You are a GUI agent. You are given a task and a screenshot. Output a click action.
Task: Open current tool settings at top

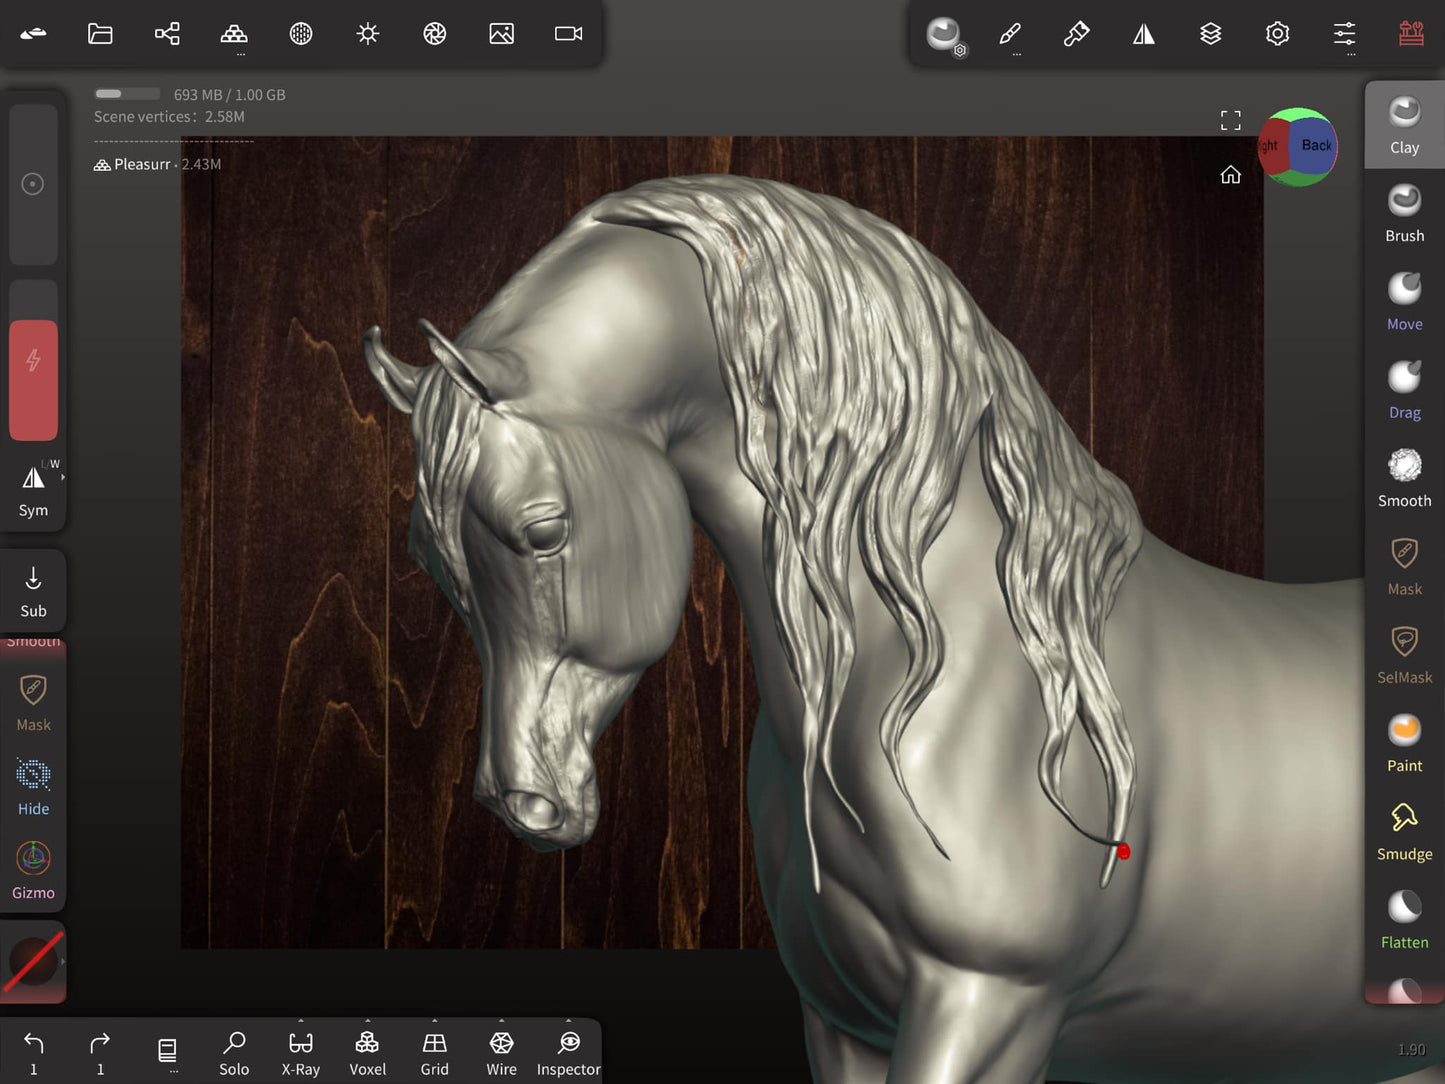pyautogui.click(x=944, y=35)
